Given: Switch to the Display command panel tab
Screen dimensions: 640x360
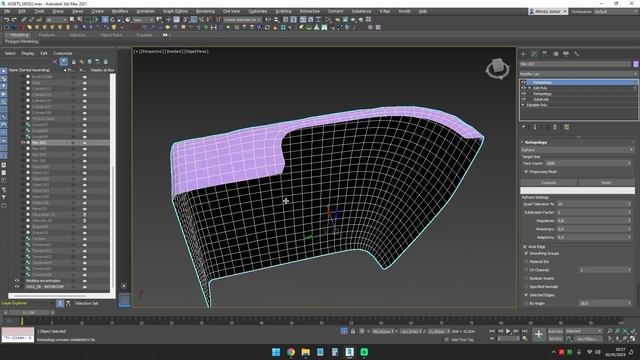Looking at the screenshot, I should [566, 54].
